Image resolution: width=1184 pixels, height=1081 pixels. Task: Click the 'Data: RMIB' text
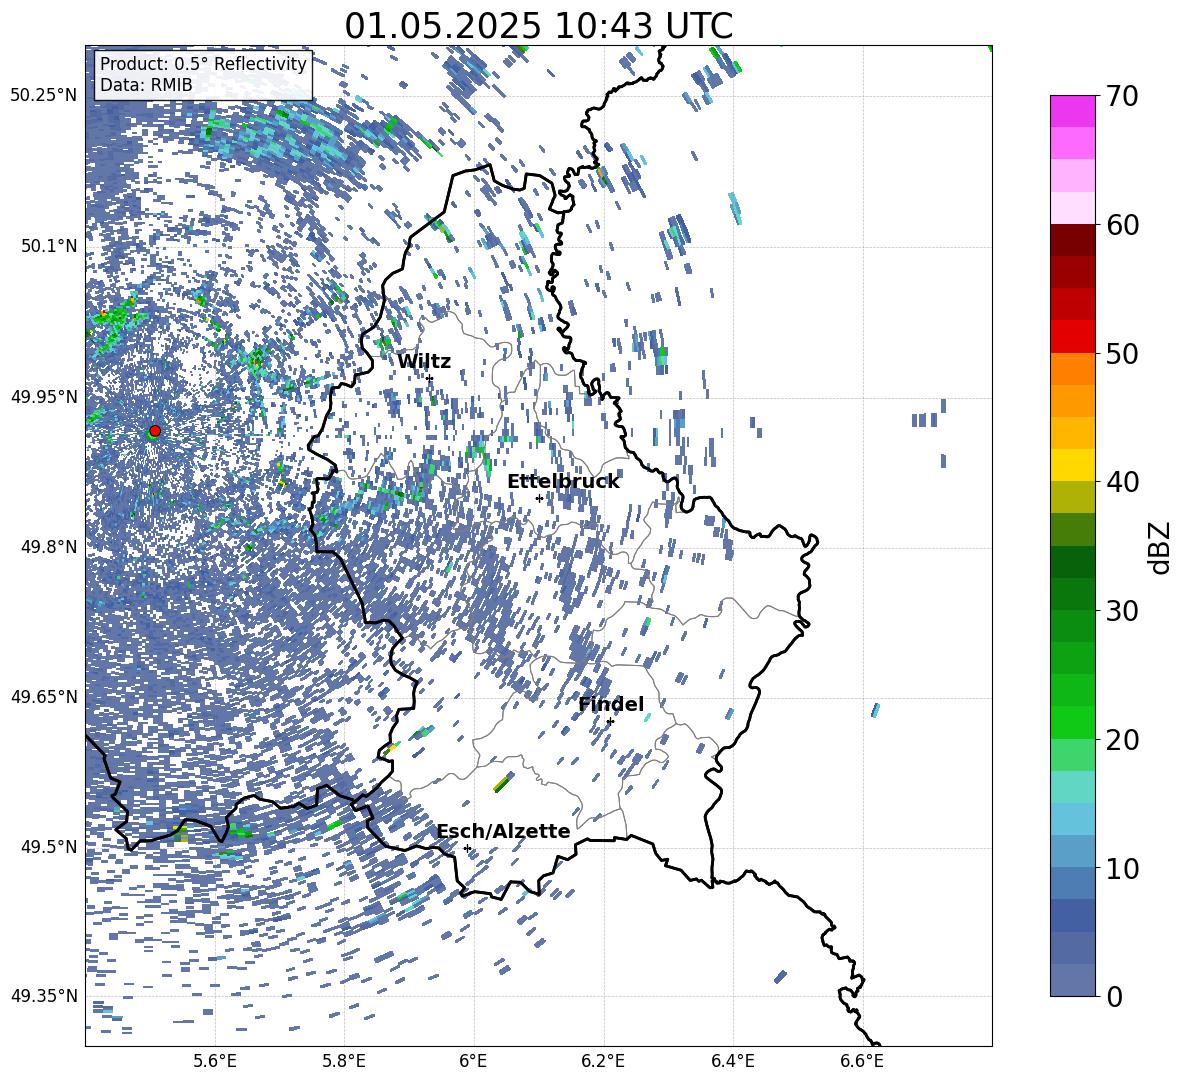click(x=146, y=85)
